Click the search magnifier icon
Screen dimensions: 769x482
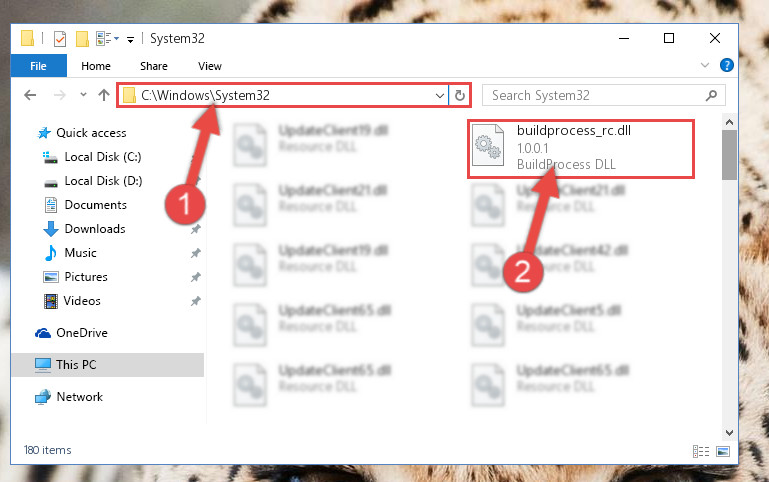[x=711, y=95]
